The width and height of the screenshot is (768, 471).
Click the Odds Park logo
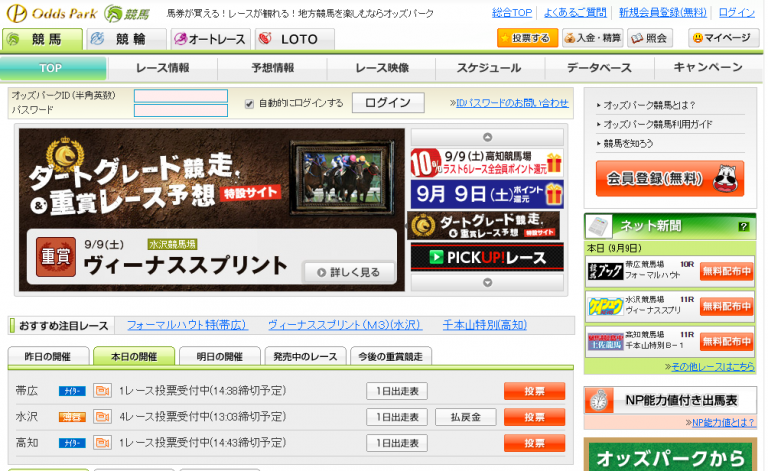[52, 13]
